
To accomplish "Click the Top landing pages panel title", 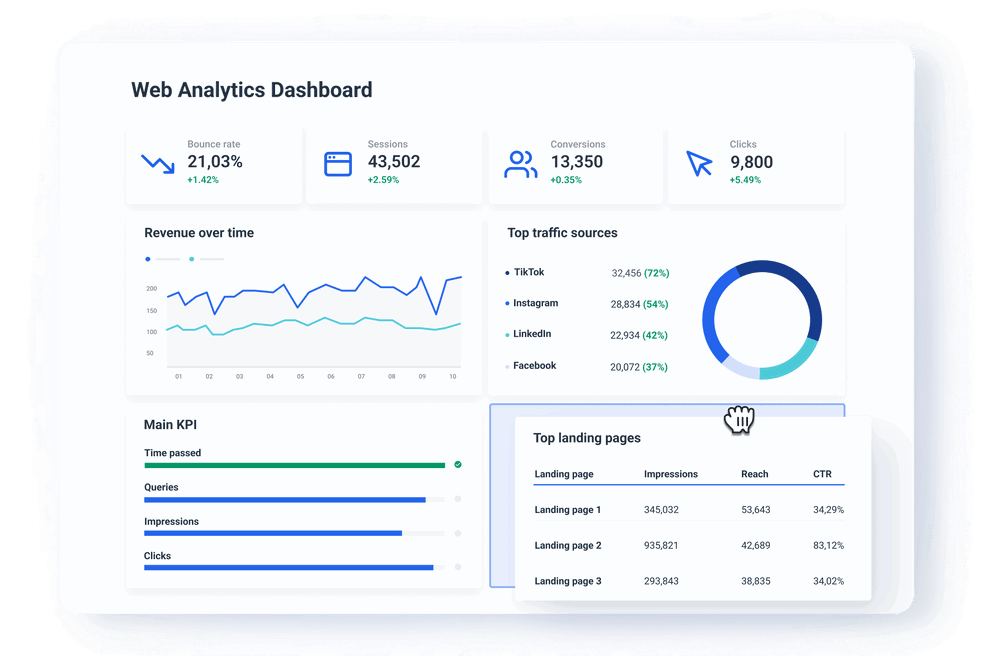I will [590, 438].
